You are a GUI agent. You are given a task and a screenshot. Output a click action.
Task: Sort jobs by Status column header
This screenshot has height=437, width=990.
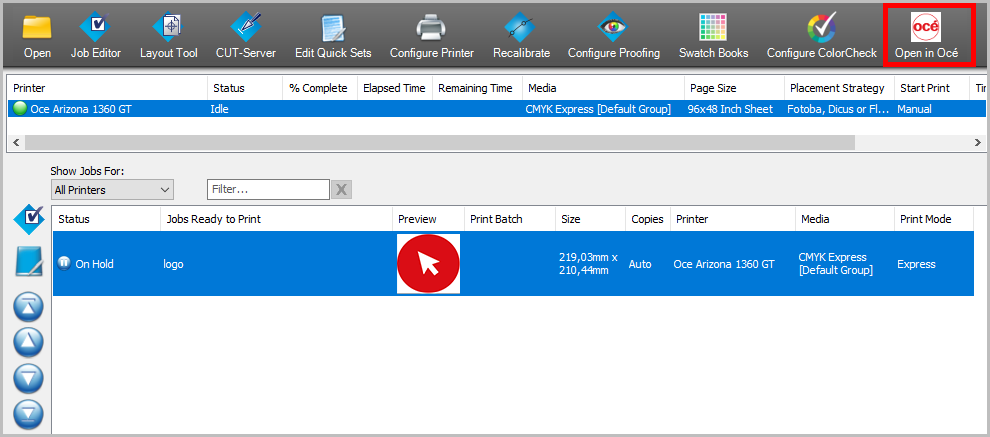click(105, 219)
